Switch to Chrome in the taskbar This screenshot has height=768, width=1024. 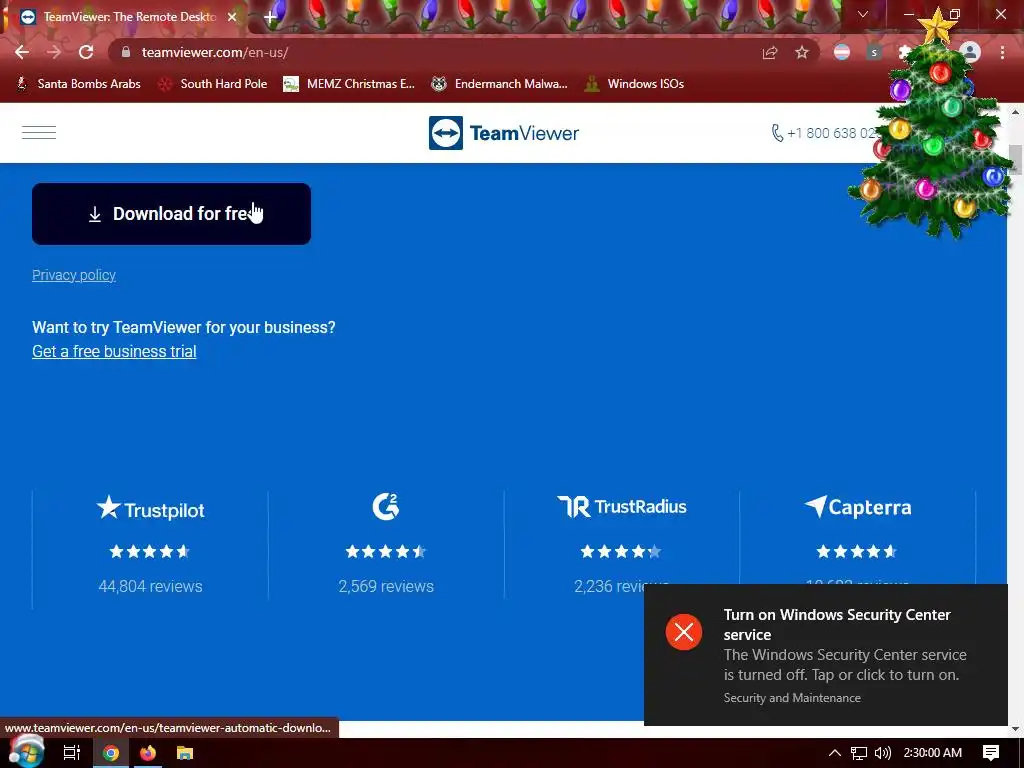pos(111,753)
